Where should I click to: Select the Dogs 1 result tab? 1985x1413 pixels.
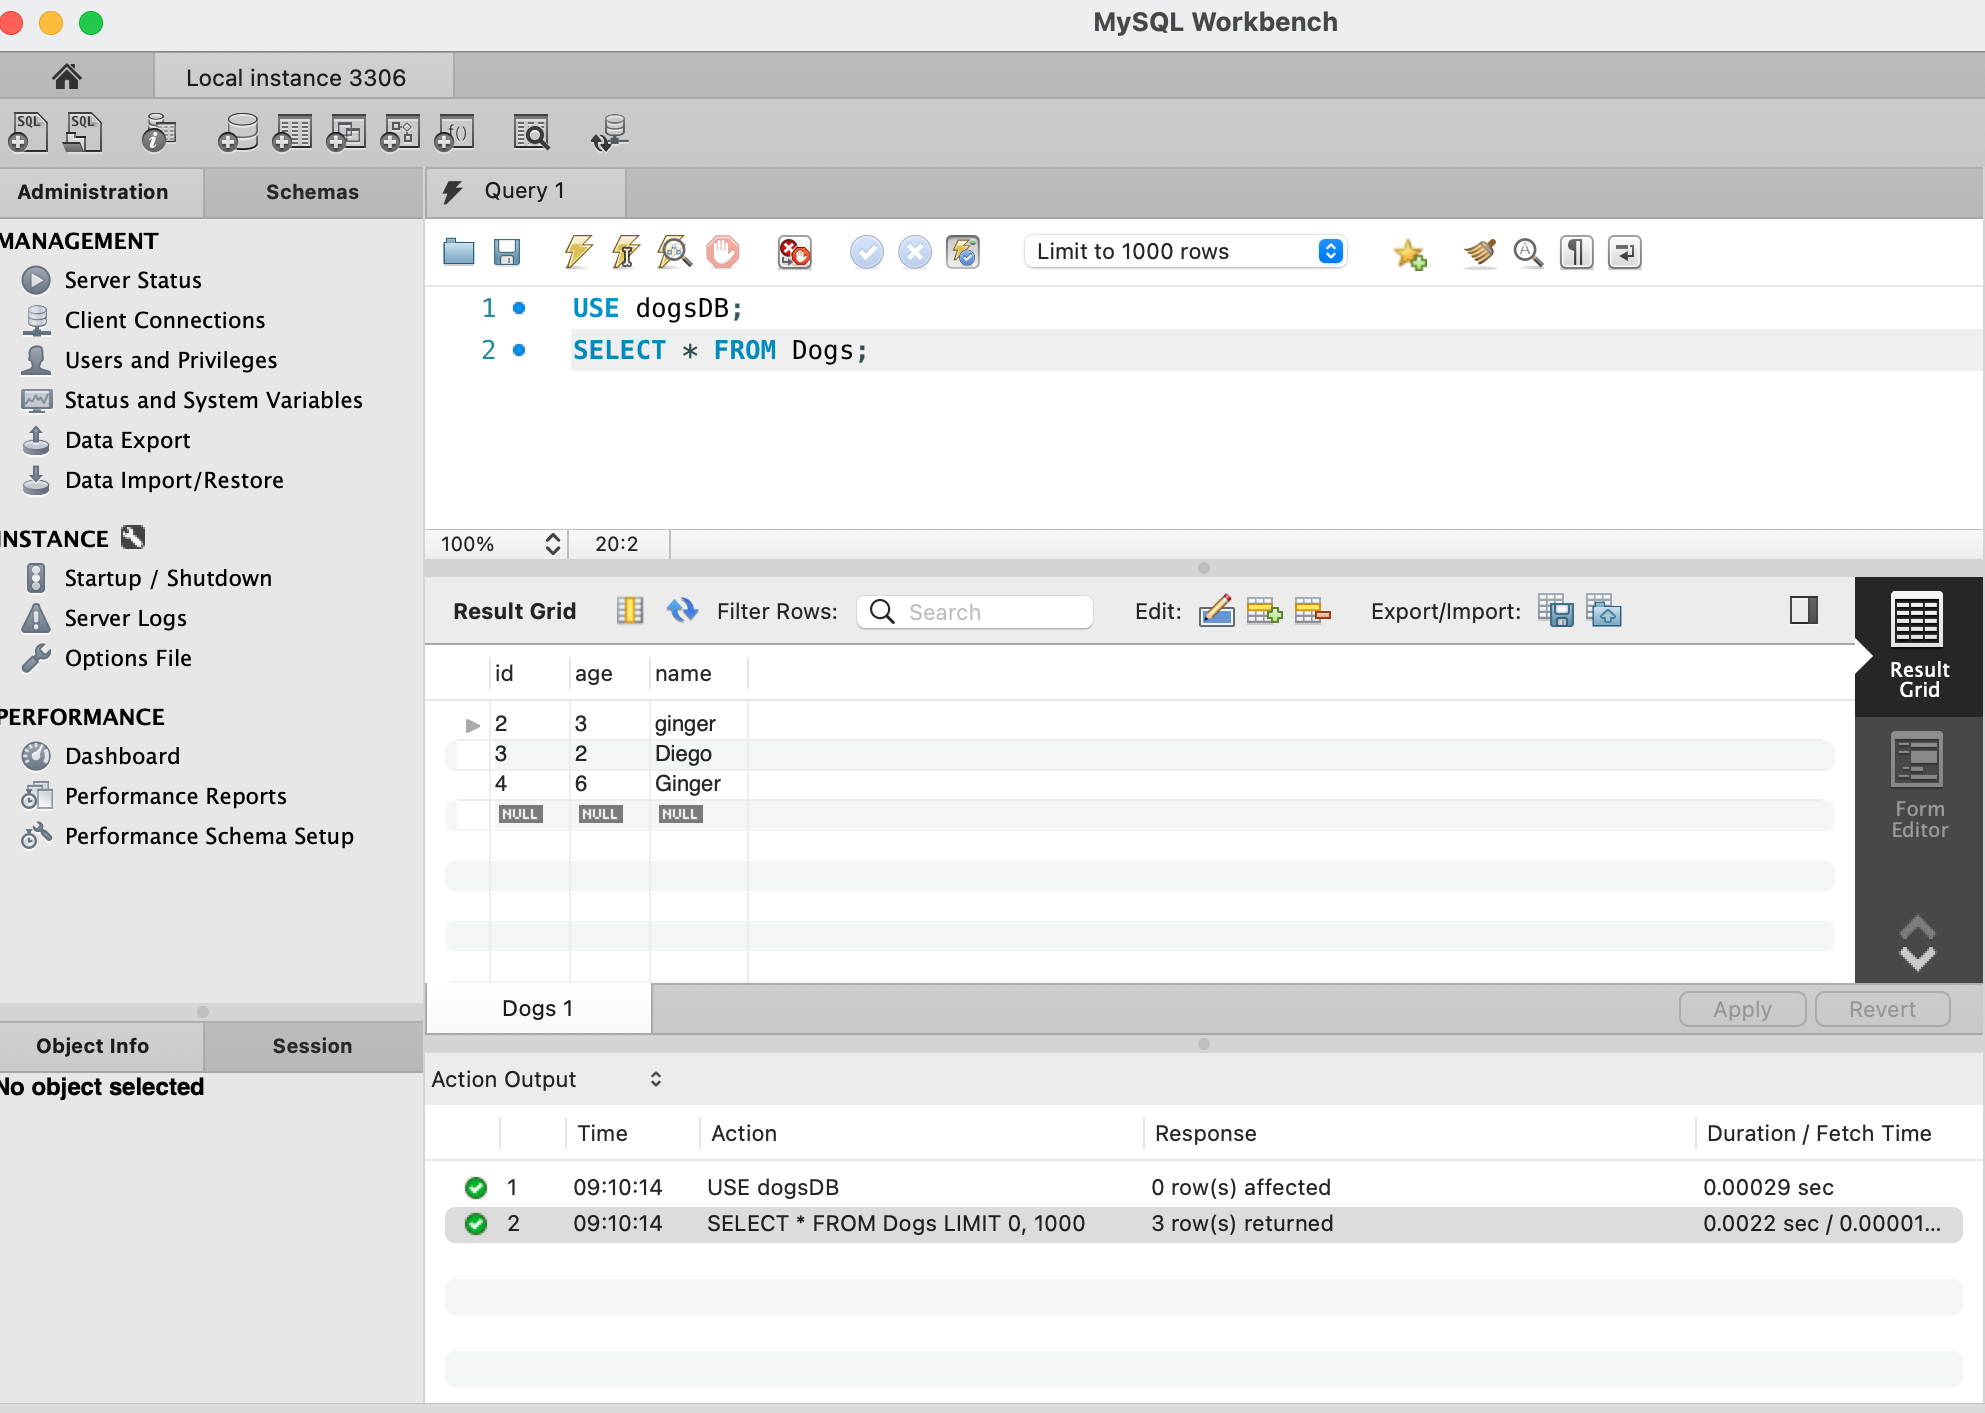tap(538, 1008)
